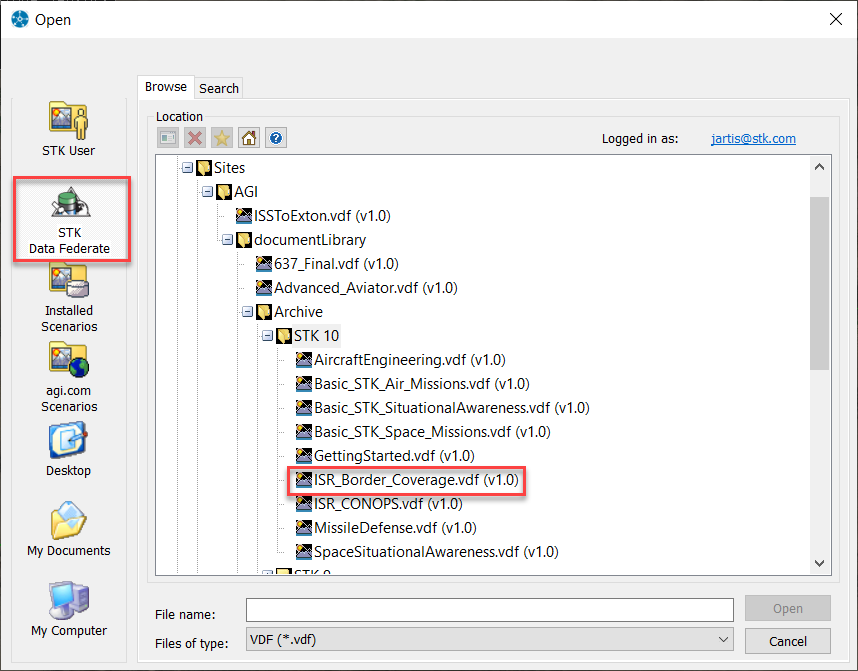Select the 637_Final.vdf (v1.0) label

click(336, 264)
